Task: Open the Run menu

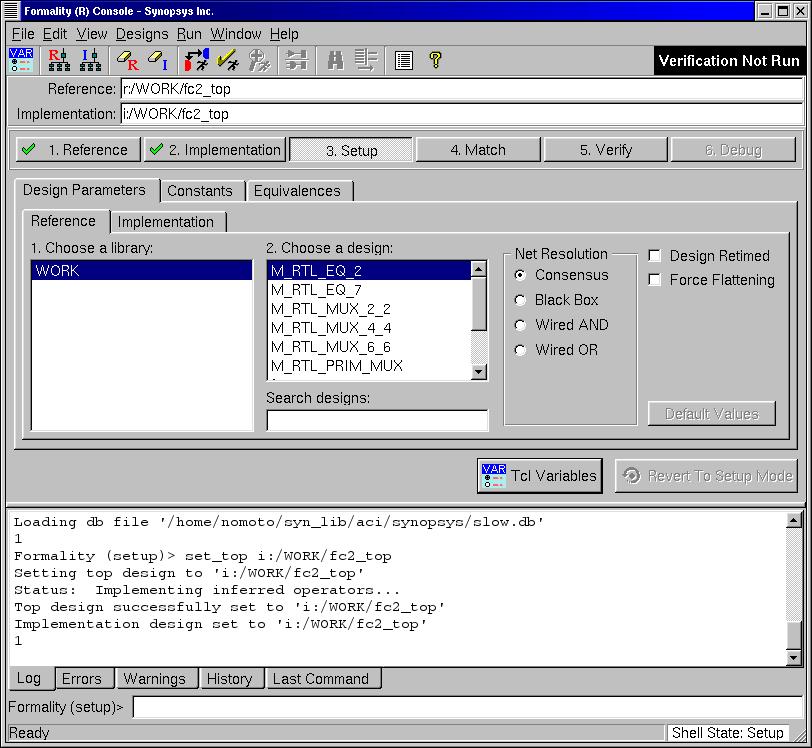Action: pyautogui.click(x=189, y=34)
